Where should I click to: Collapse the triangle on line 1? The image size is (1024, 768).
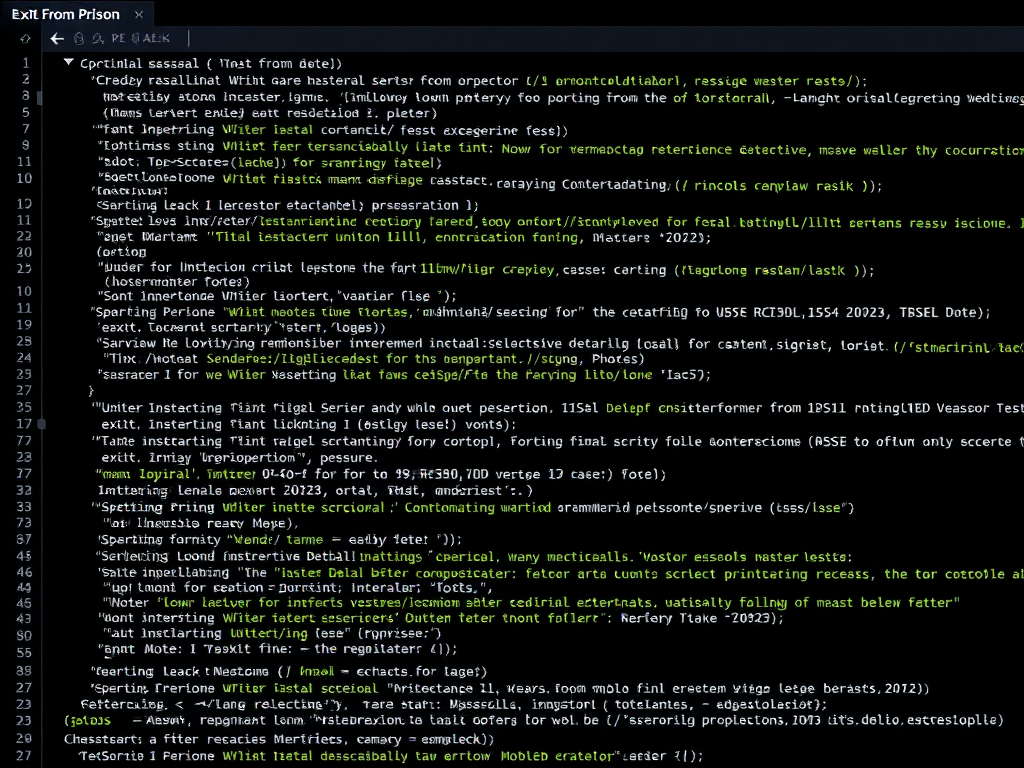click(68, 62)
